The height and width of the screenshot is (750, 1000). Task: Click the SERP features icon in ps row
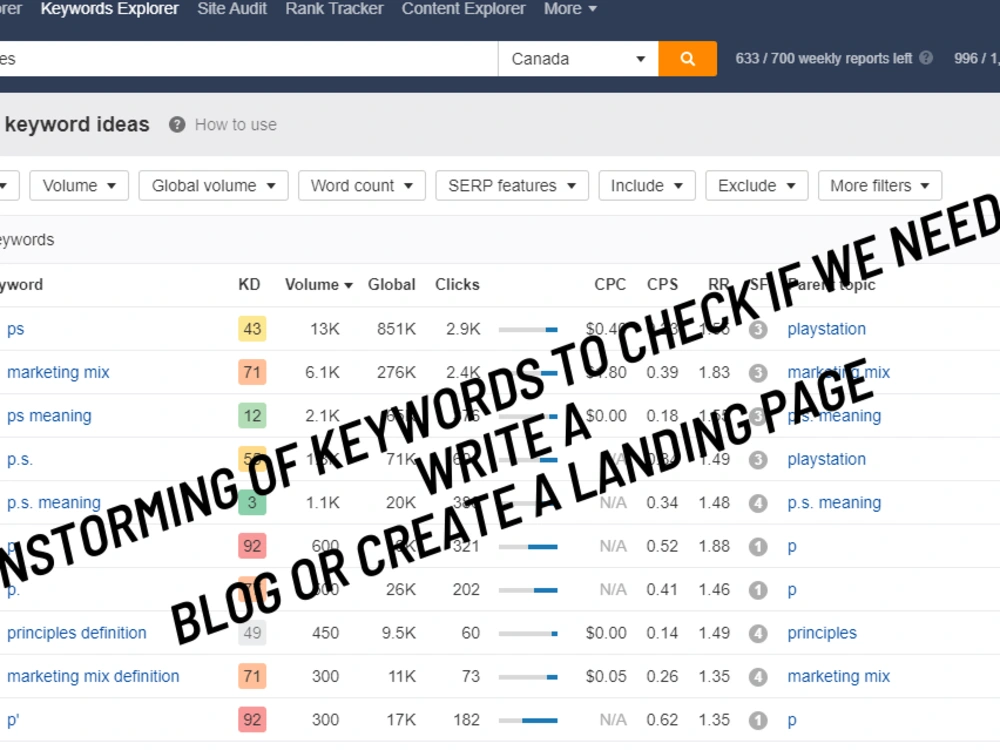pos(758,330)
